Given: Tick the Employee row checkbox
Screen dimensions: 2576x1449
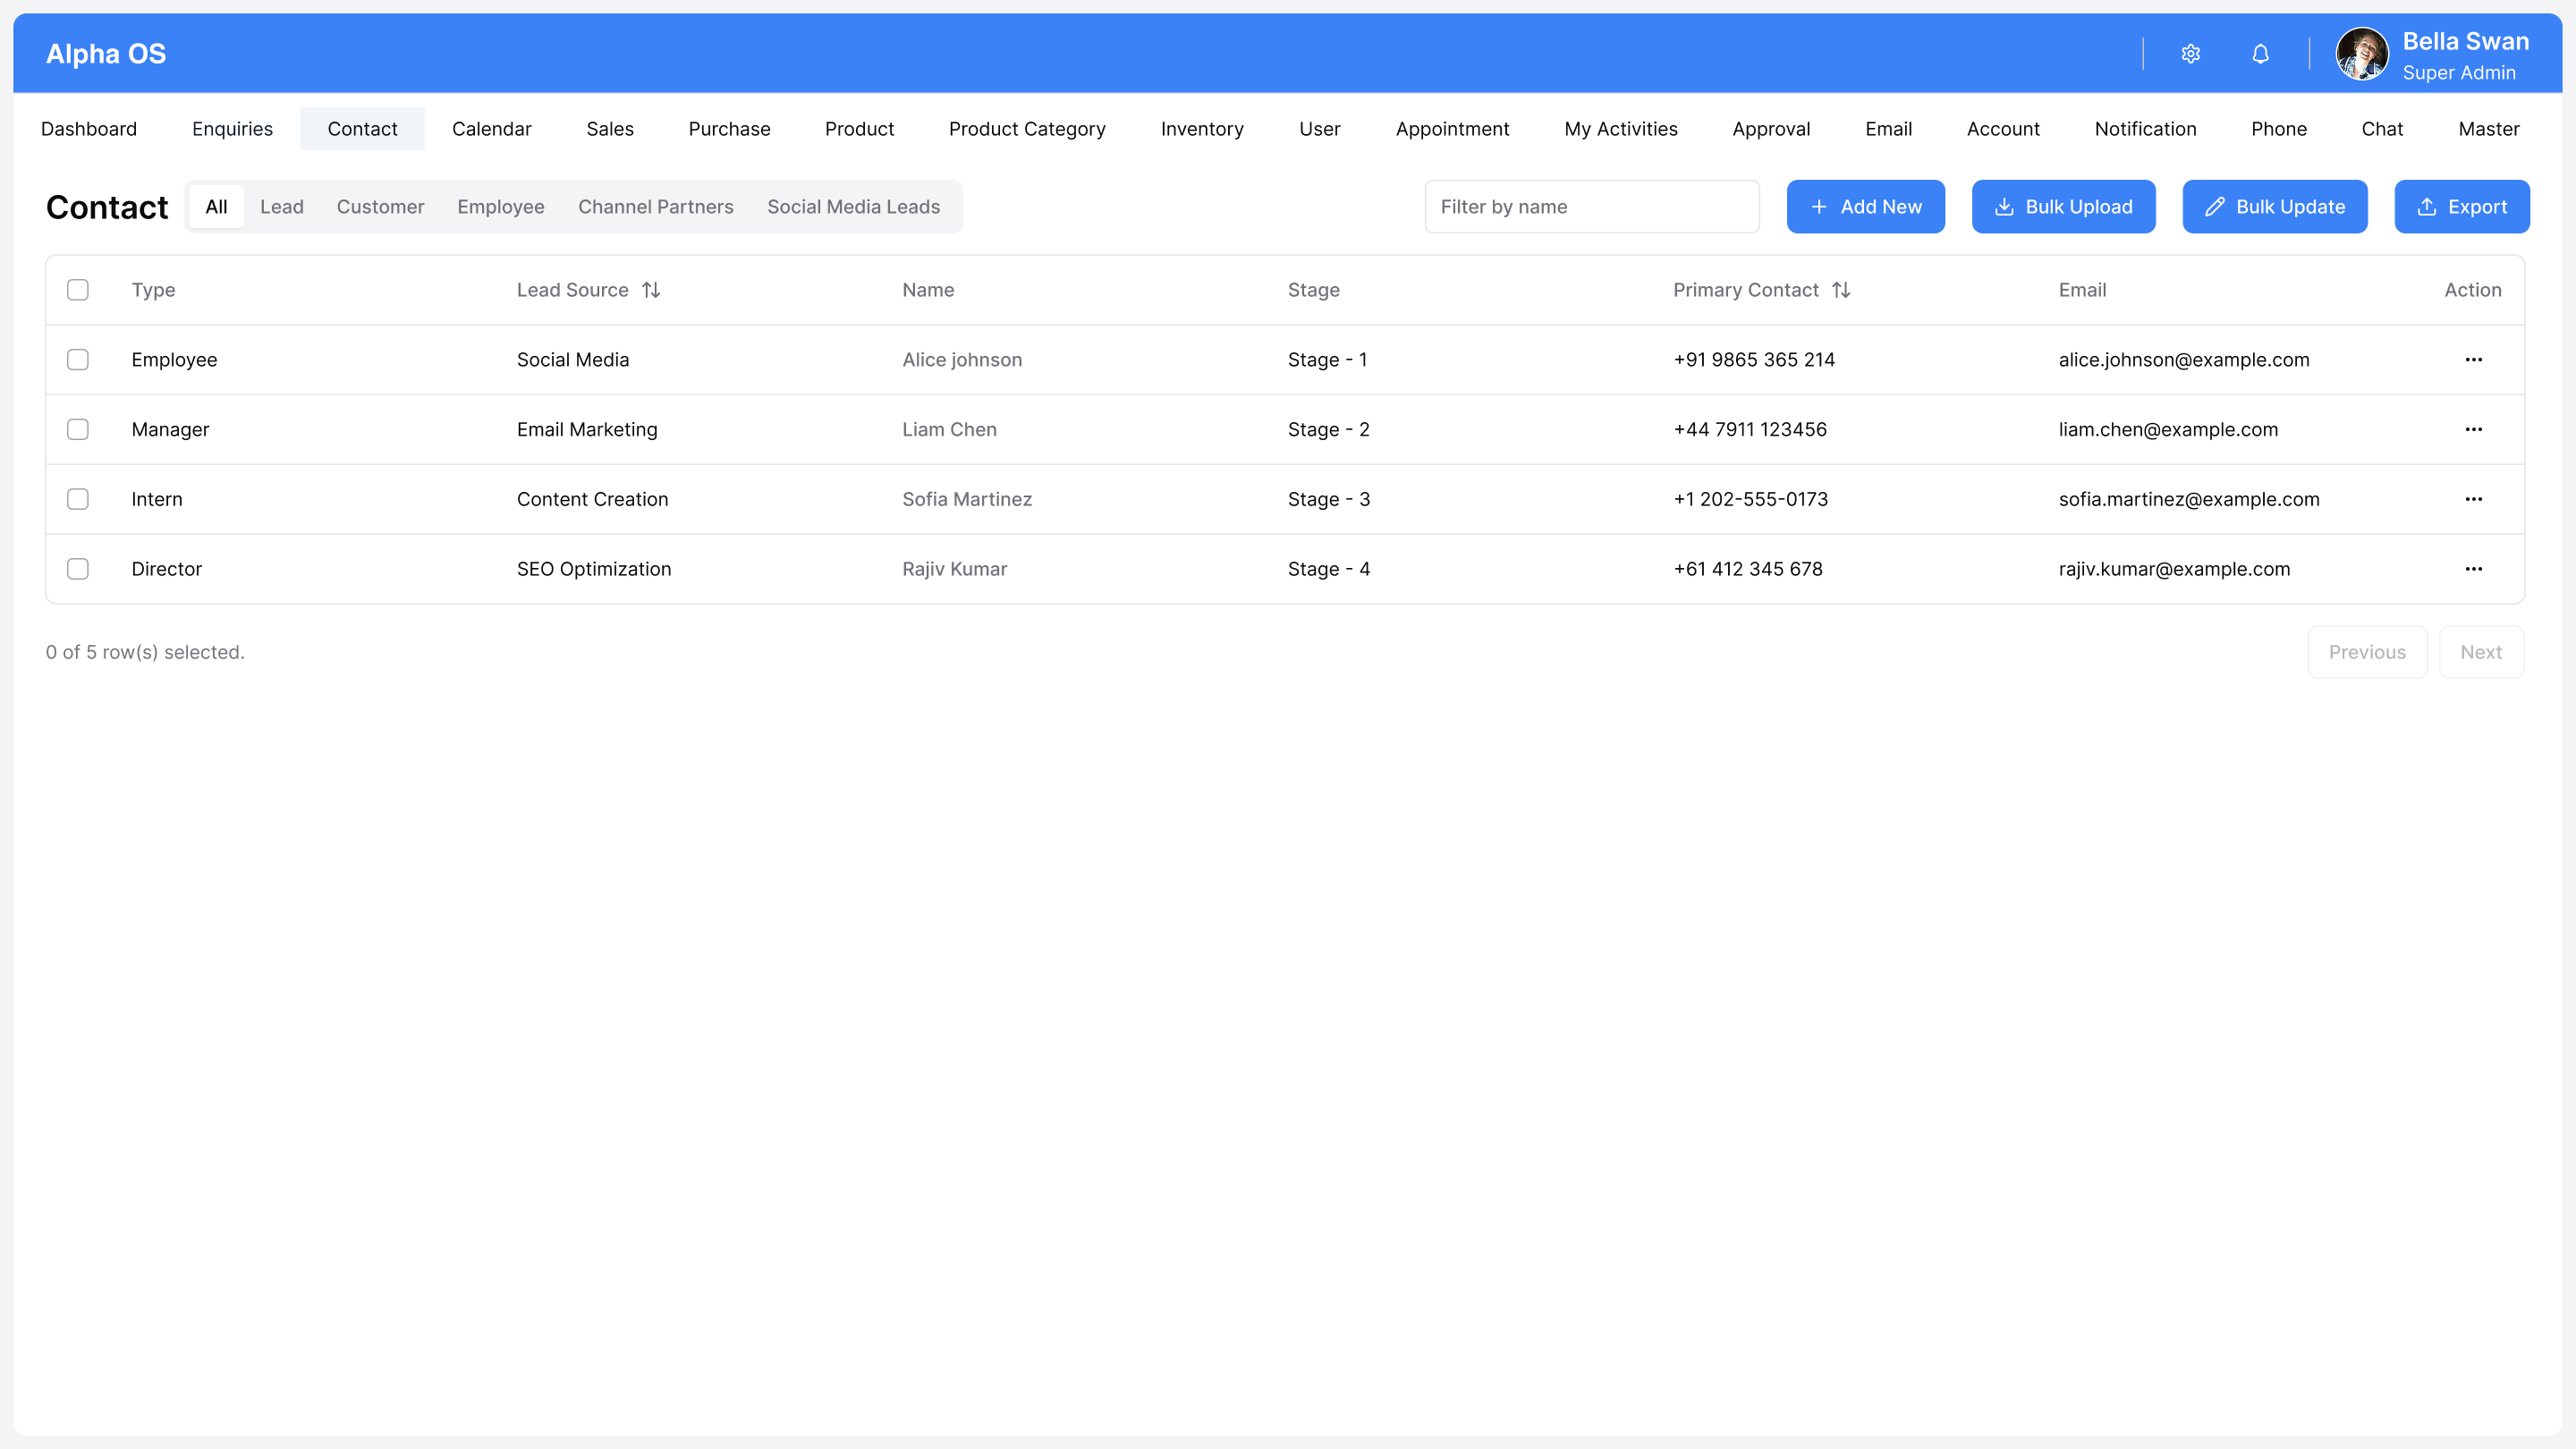Looking at the screenshot, I should [x=78, y=360].
